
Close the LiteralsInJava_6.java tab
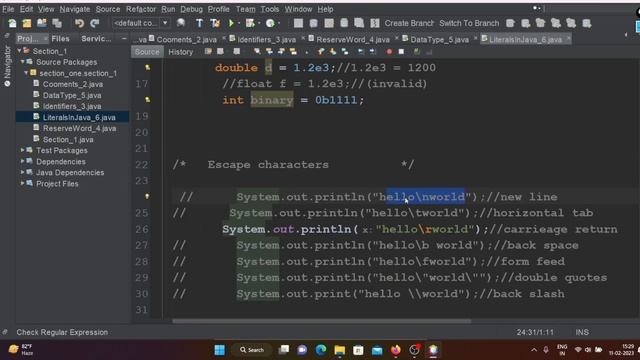(568, 38)
